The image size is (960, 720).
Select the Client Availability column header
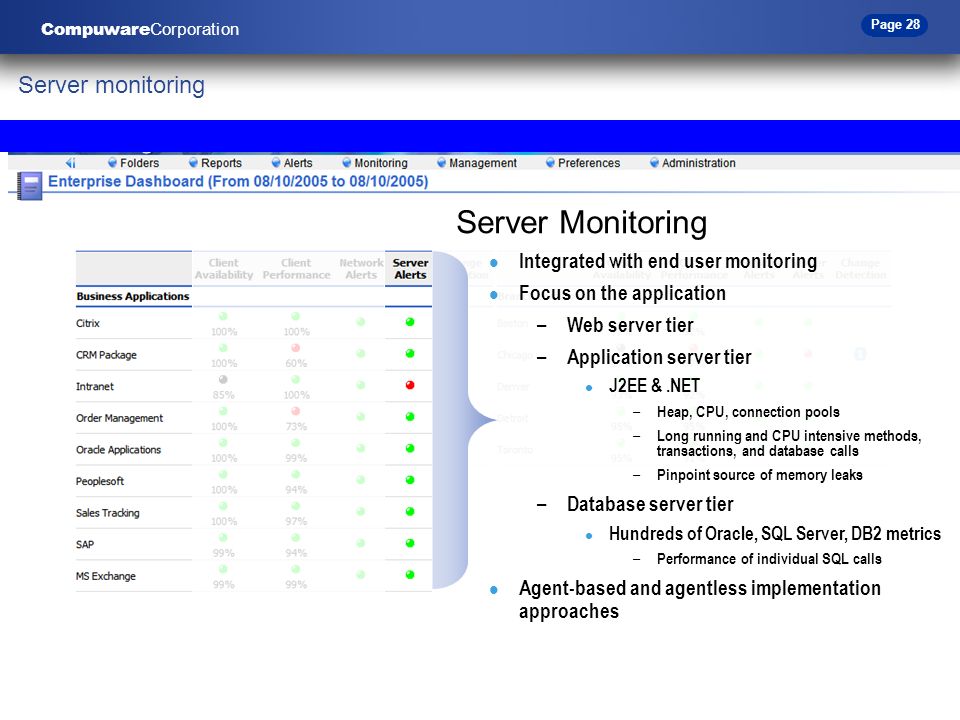[x=223, y=269]
